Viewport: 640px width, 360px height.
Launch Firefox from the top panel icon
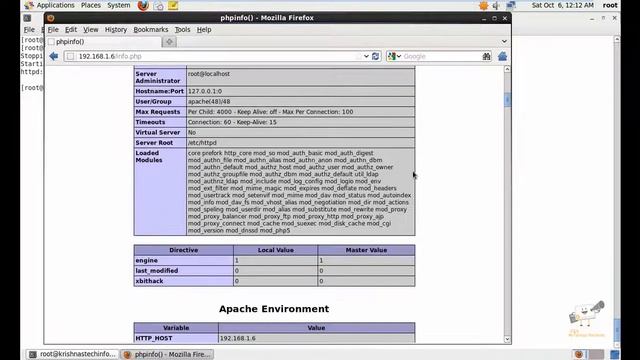(x=143, y=5)
